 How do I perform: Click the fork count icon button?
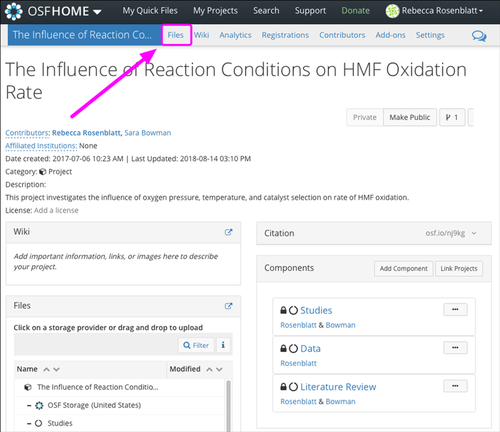[x=452, y=117]
